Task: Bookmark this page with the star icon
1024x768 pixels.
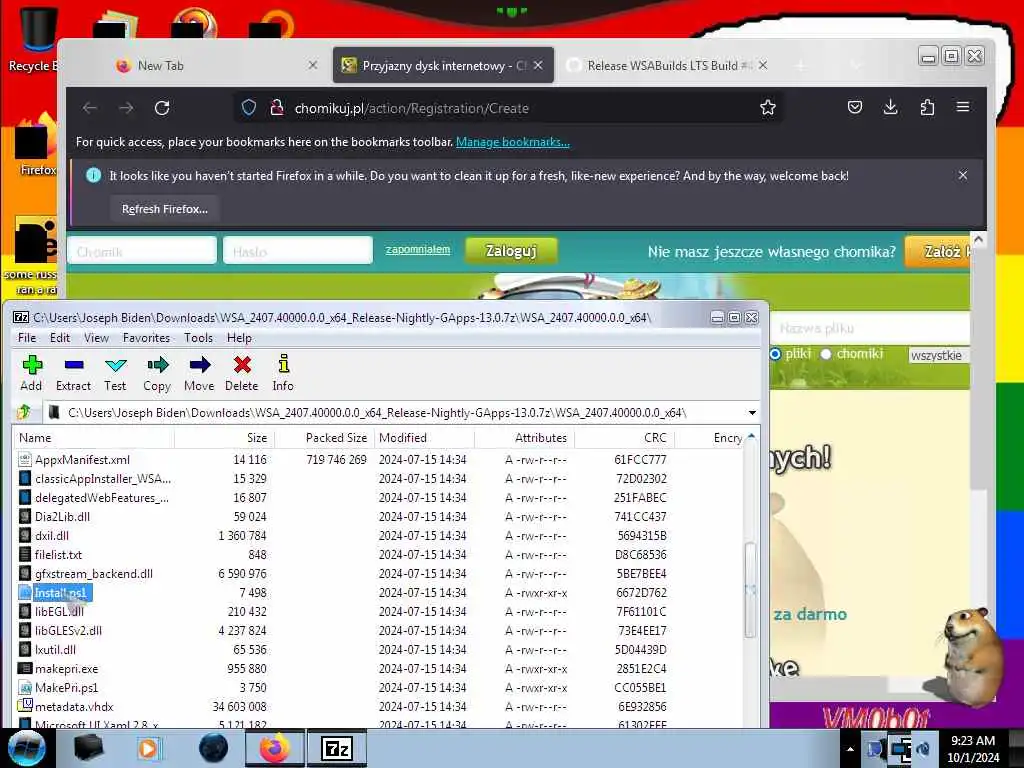Action: (768, 108)
